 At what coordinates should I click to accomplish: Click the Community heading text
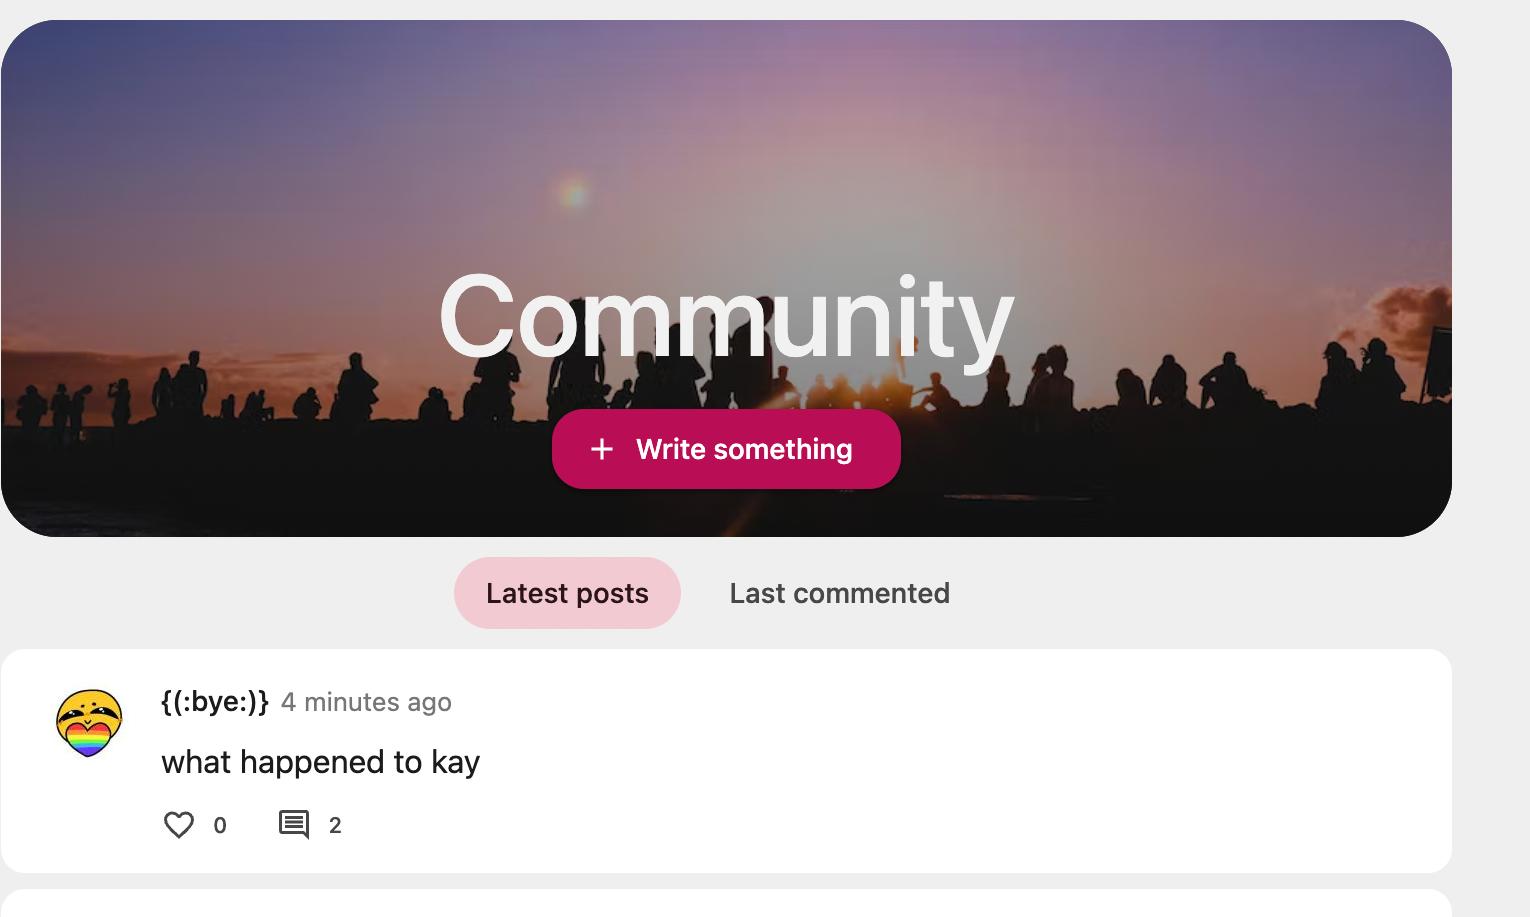[x=726, y=317]
